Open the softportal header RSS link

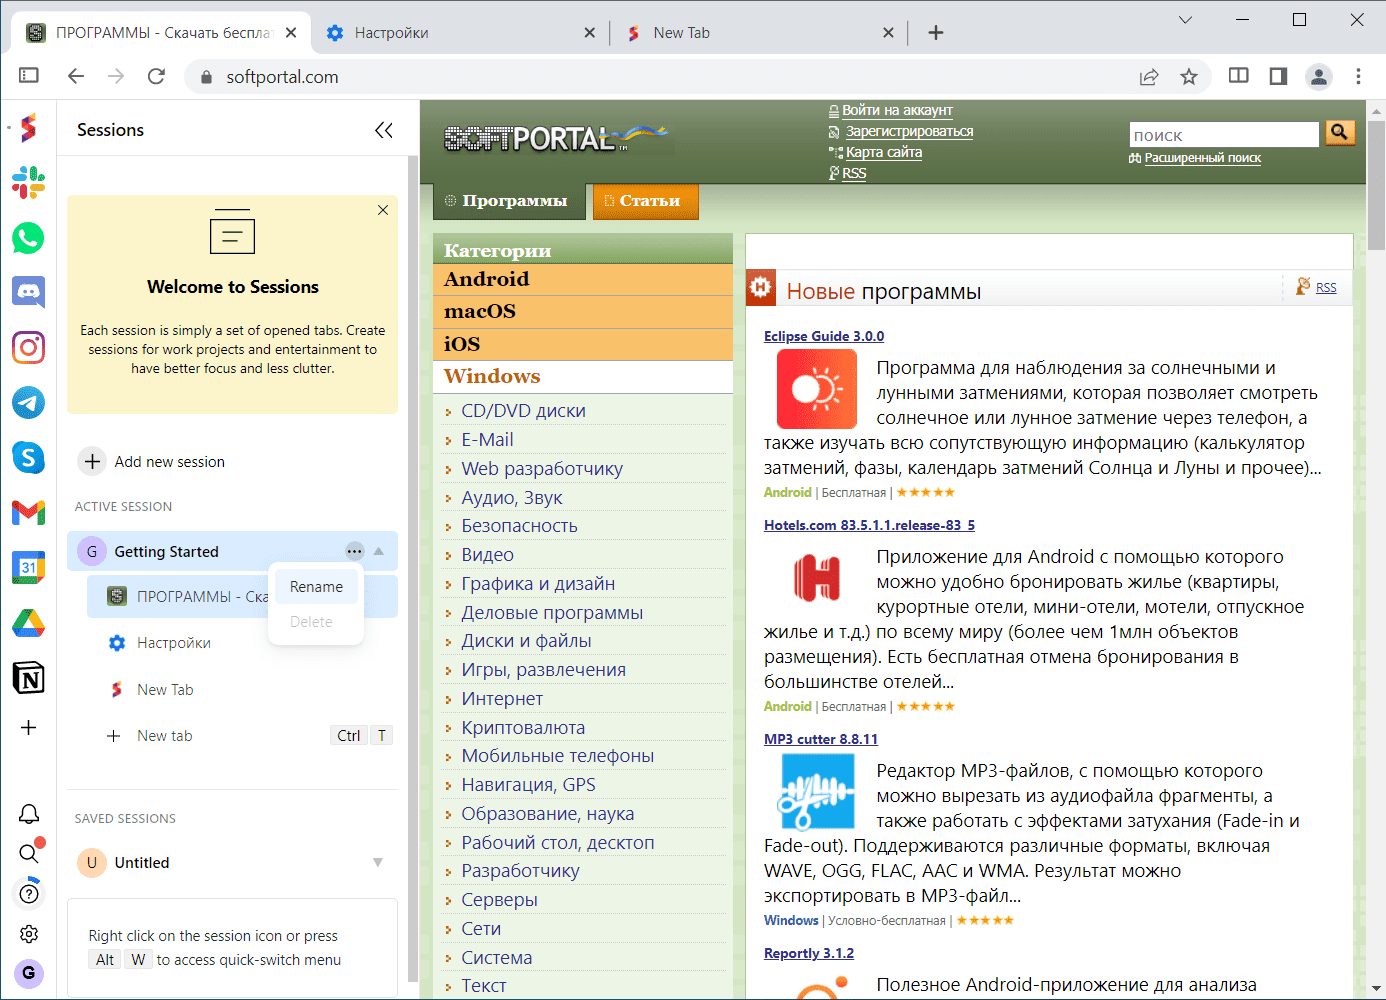point(854,173)
